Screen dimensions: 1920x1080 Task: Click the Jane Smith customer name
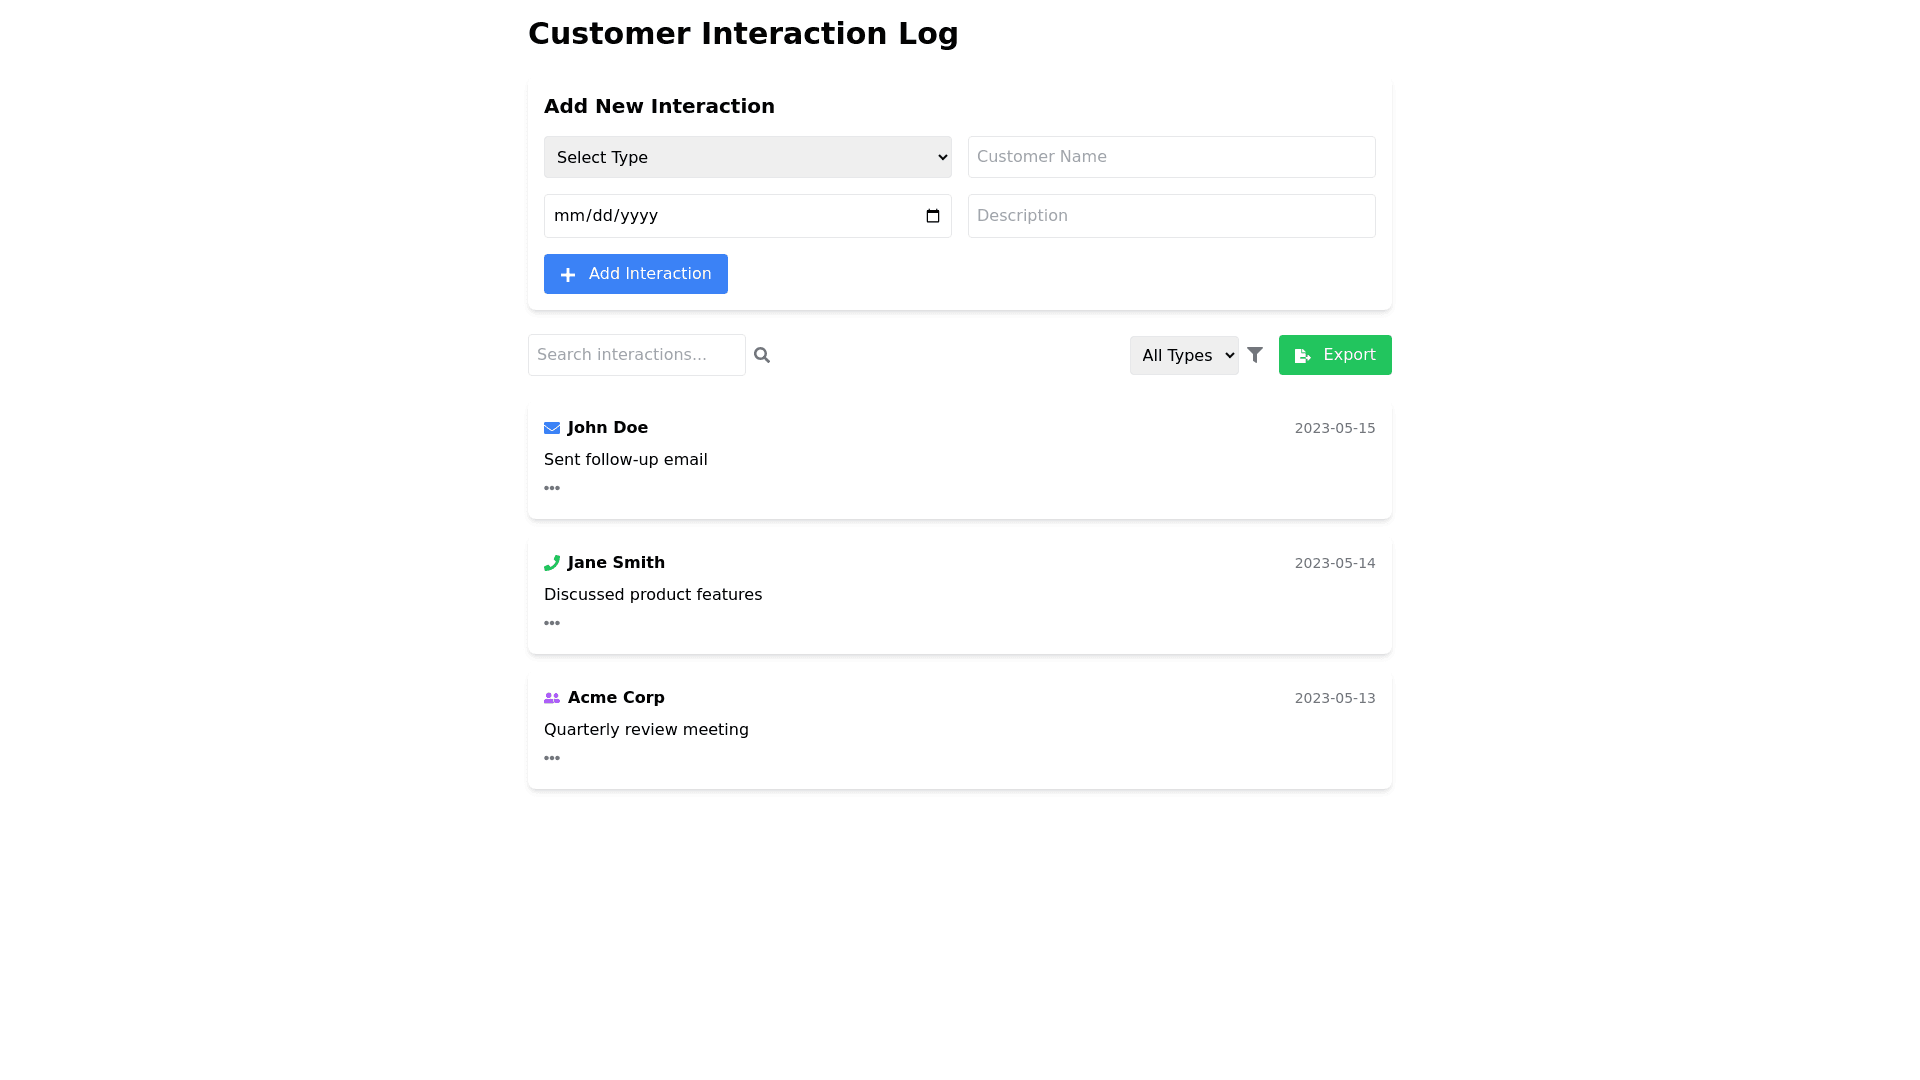tap(616, 563)
